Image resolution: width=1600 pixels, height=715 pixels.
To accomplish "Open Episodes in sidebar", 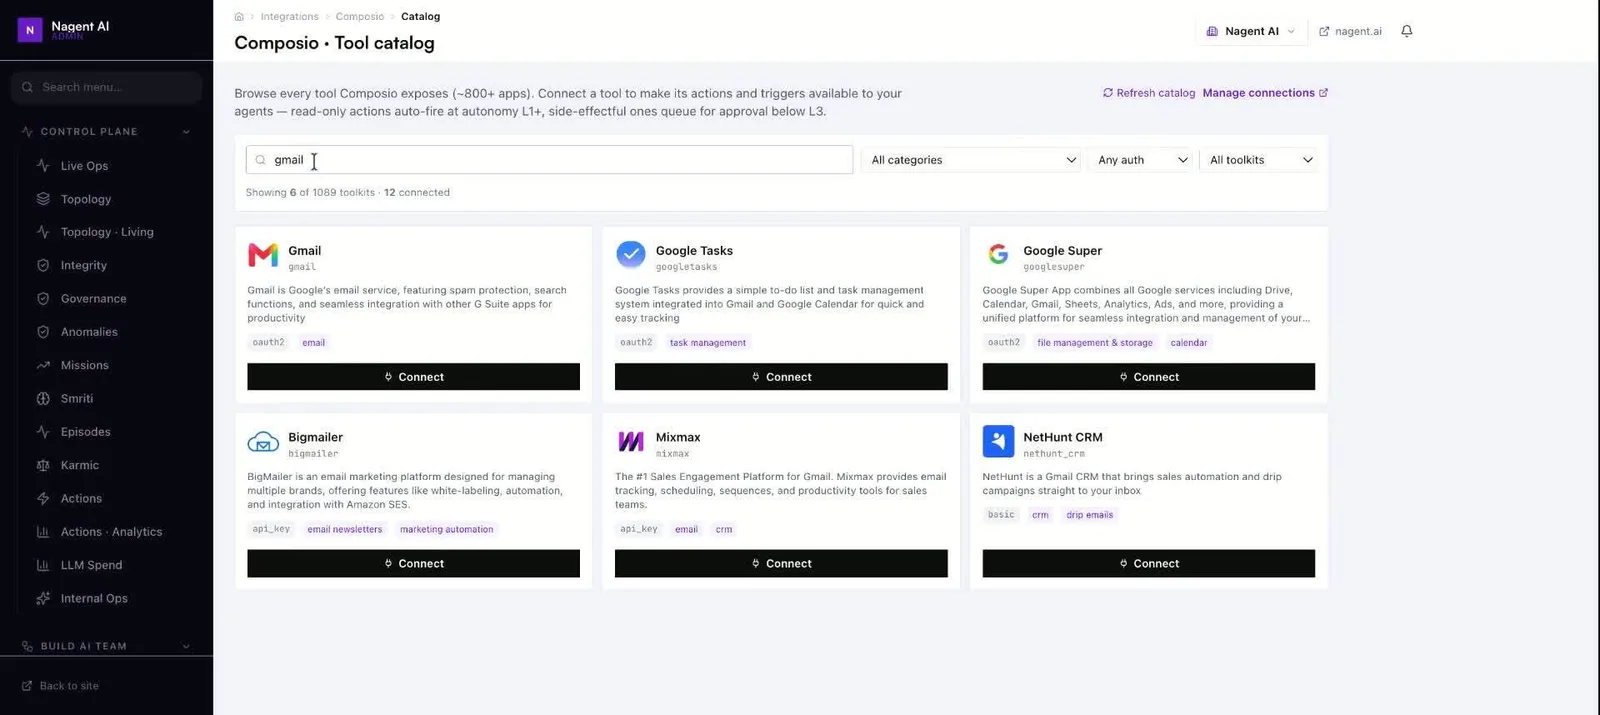I will pos(85,432).
